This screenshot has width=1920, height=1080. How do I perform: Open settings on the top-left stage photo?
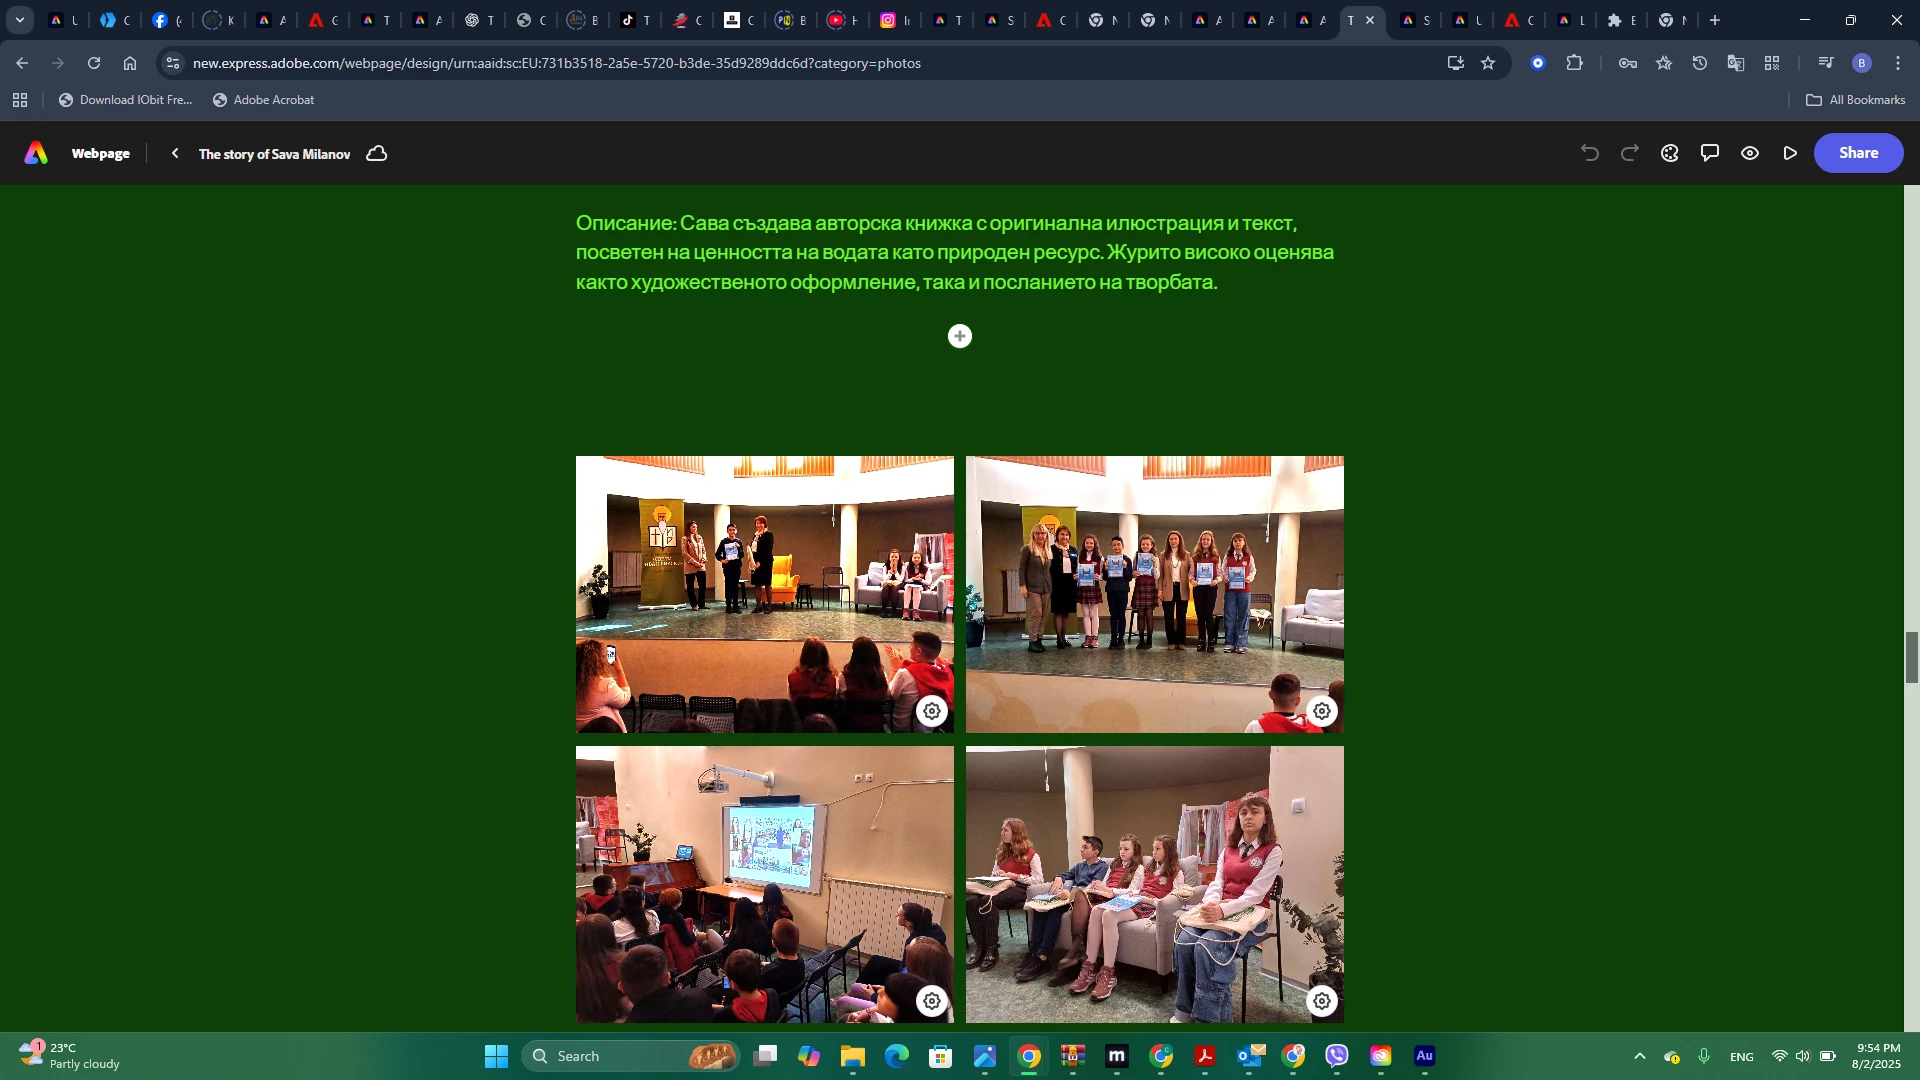tap(932, 711)
